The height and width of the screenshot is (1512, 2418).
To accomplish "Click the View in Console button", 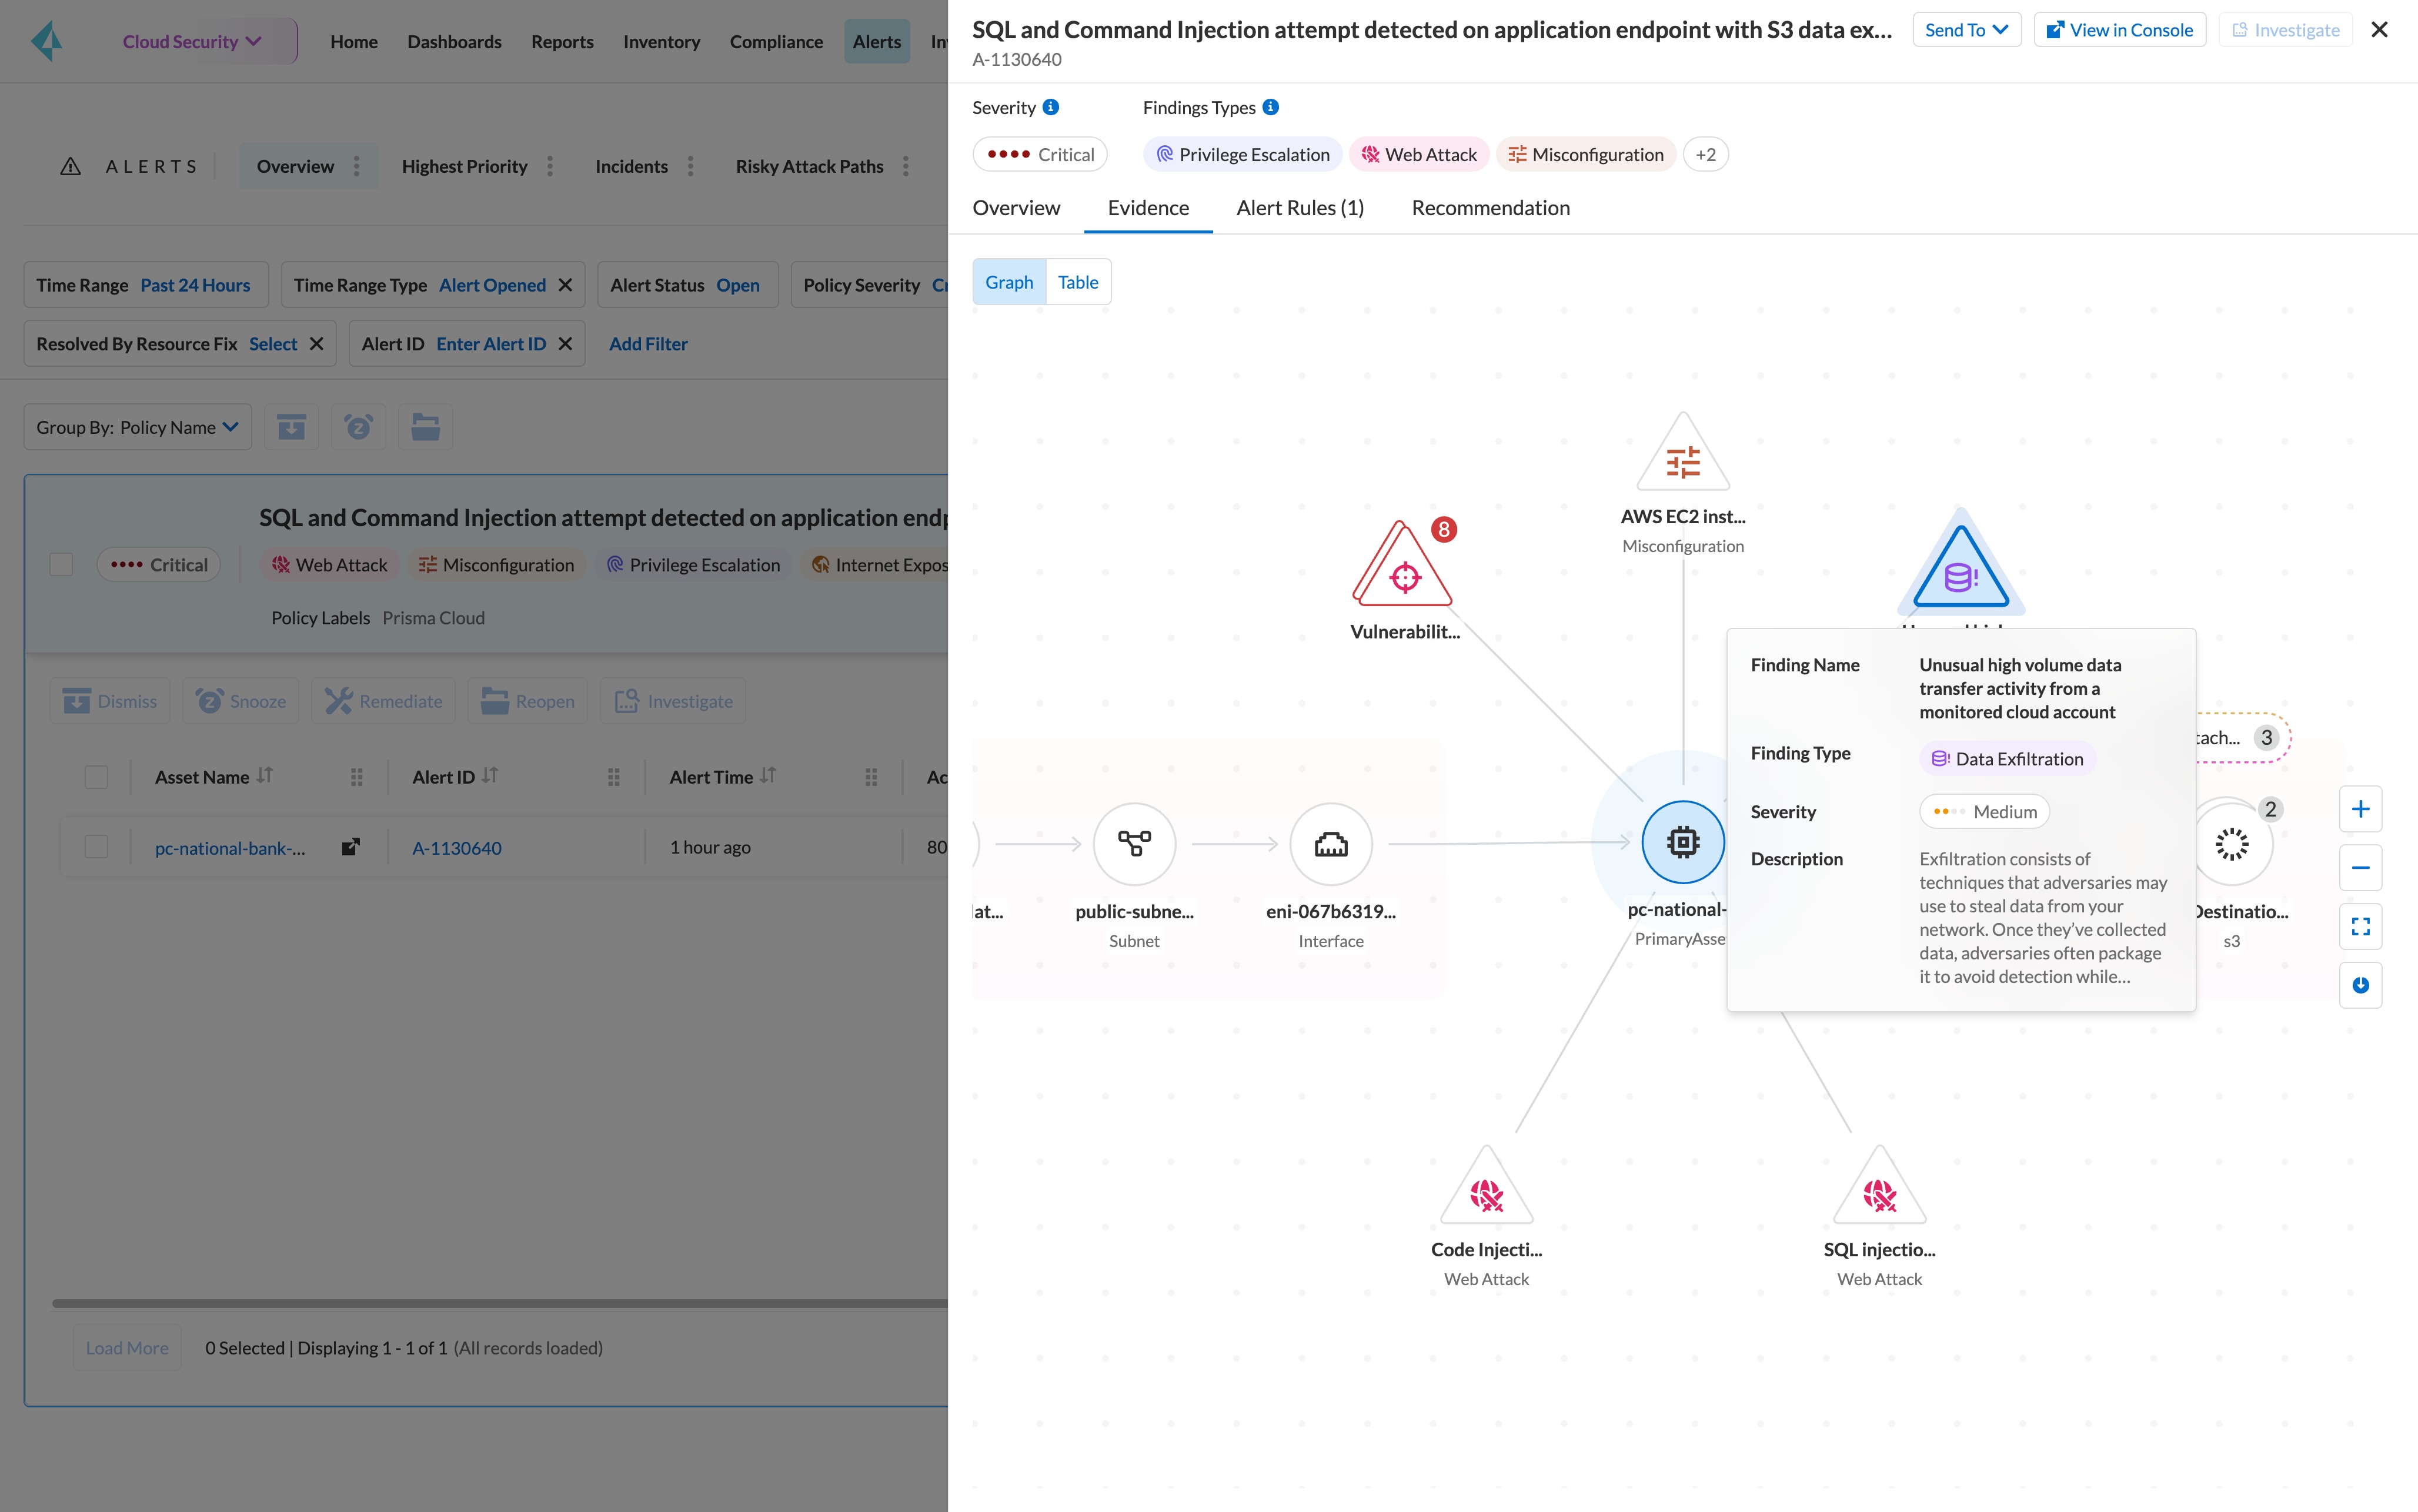I will pos(2120,29).
